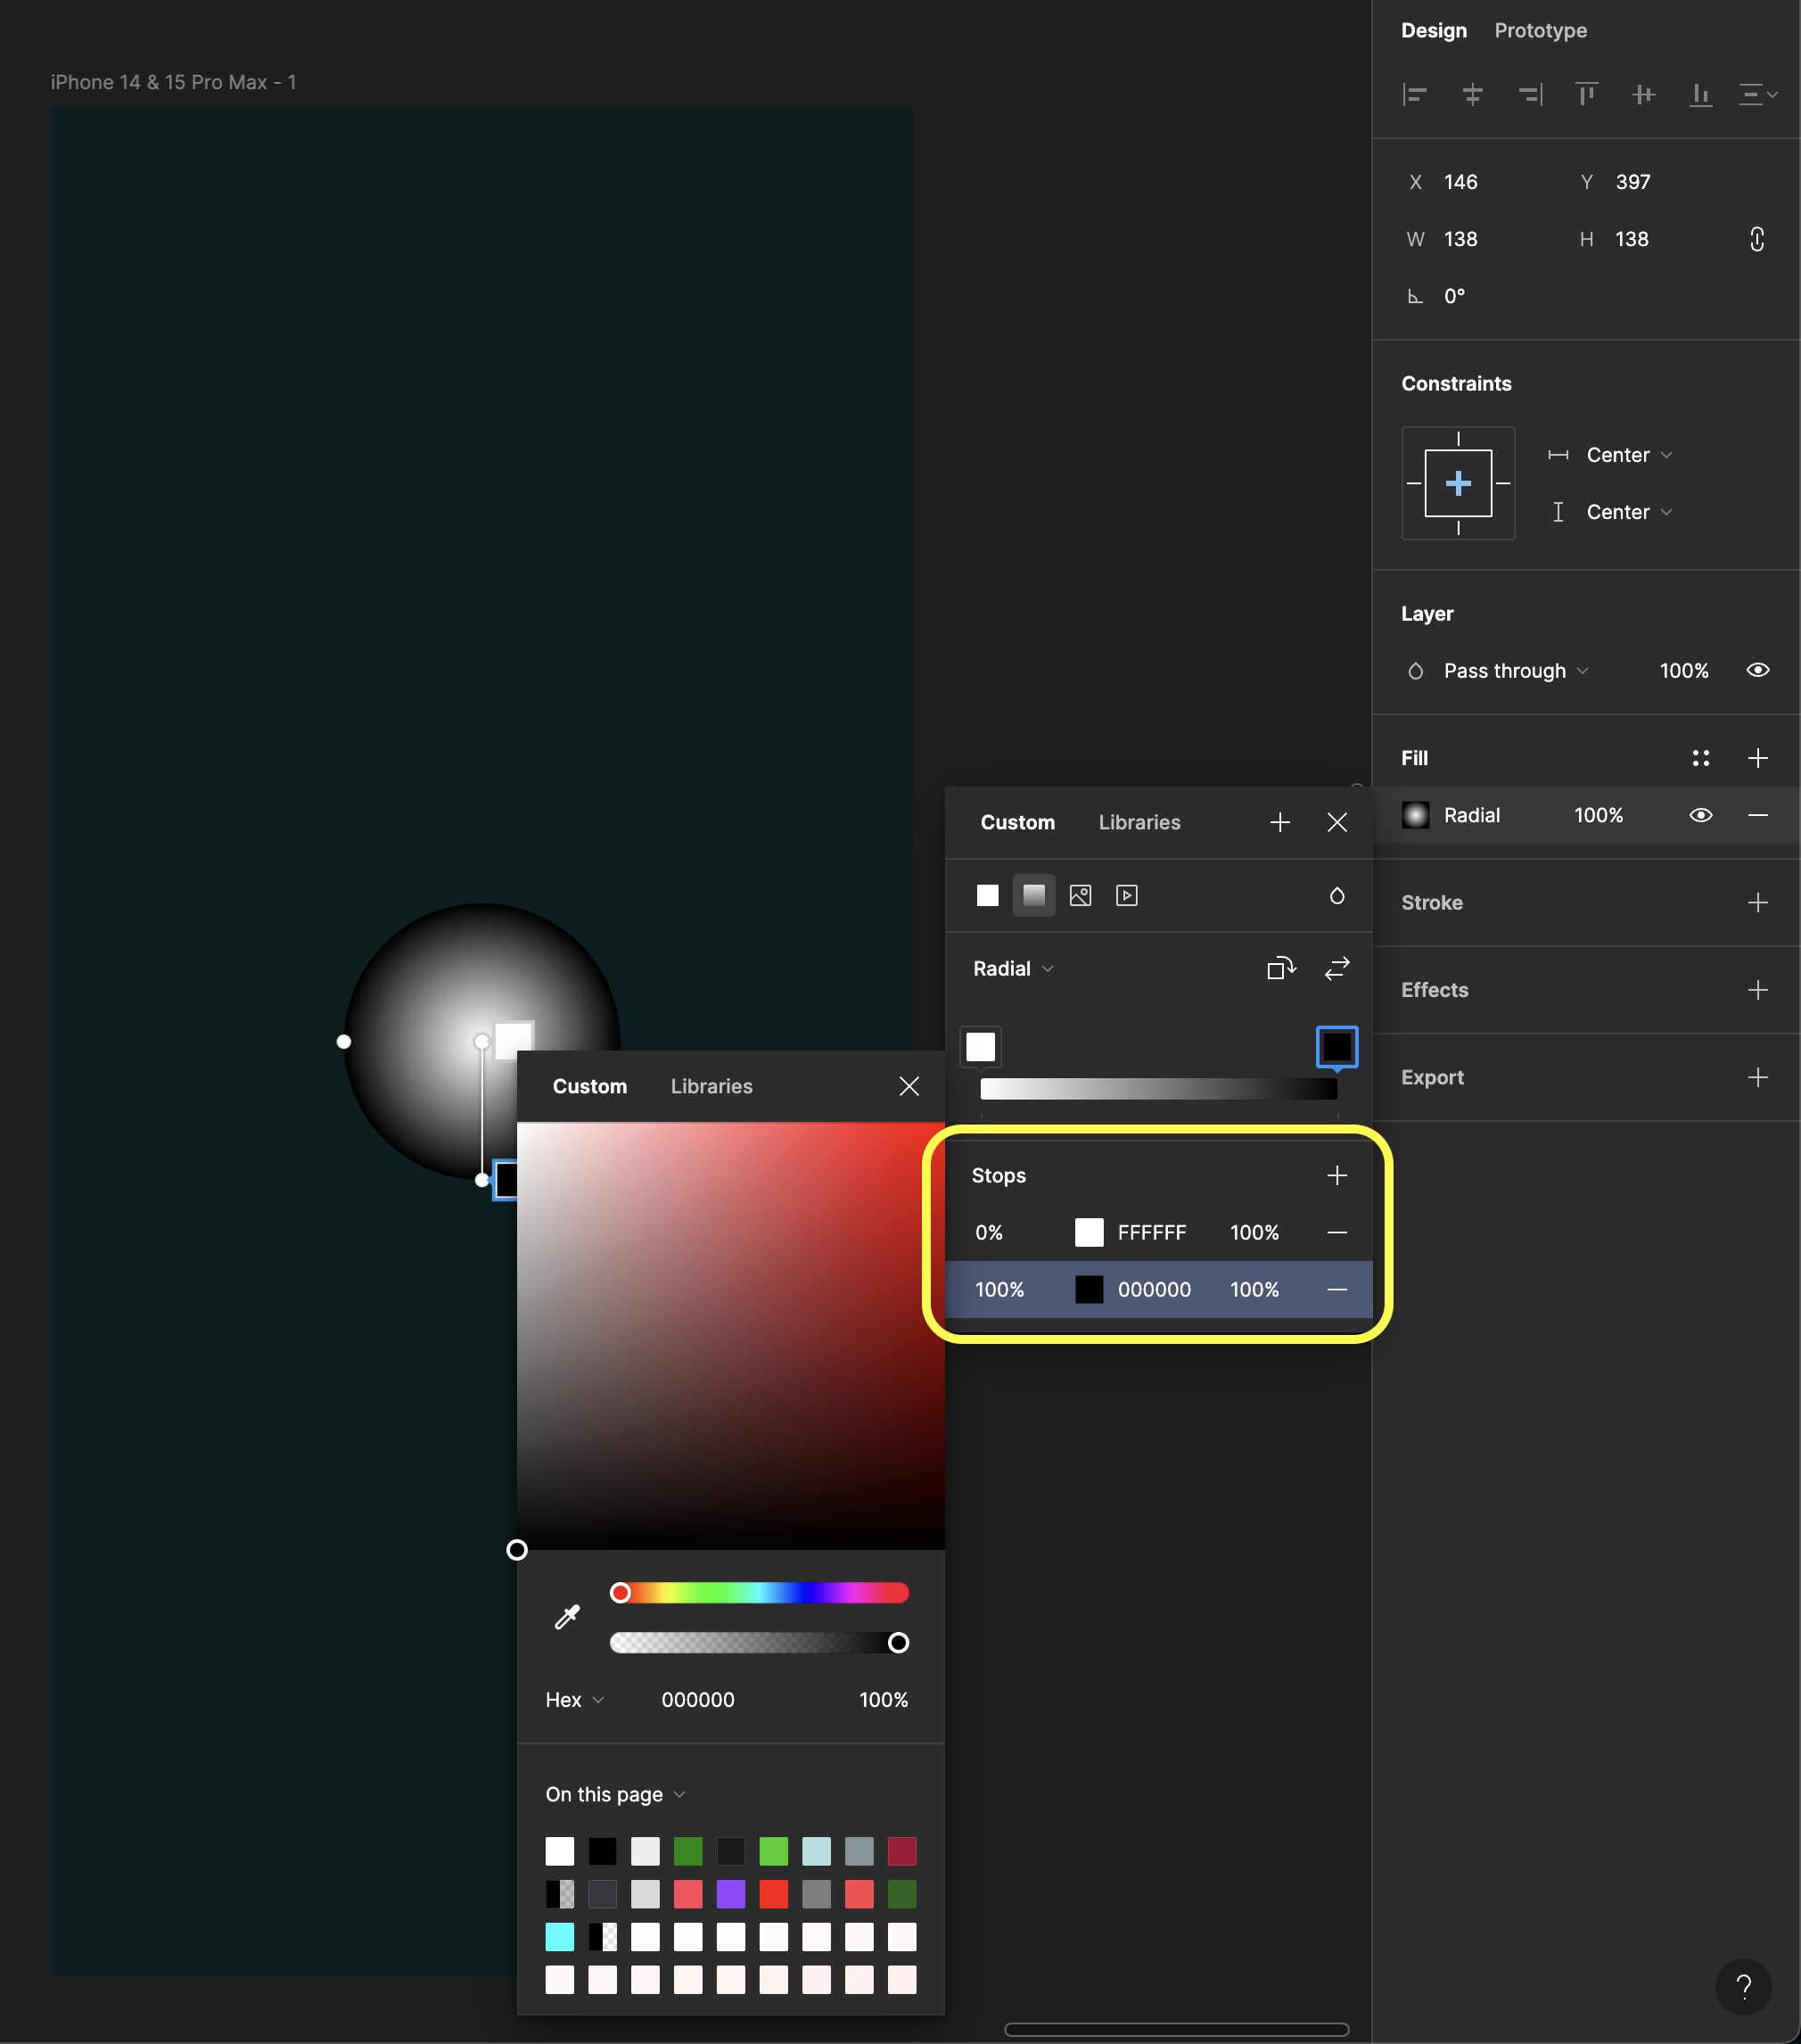
Task: Click align horizontal centers icon
Action: (1472, 95)
